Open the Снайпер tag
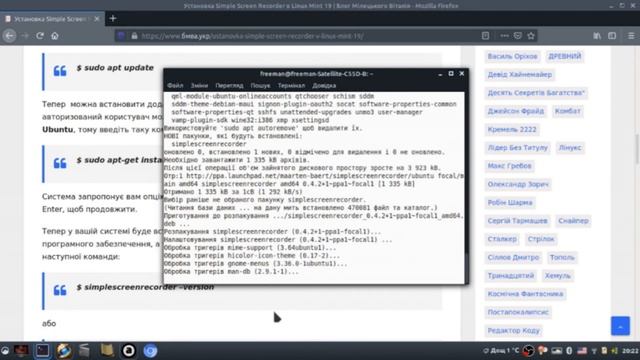The height and width of the screenshot is (360, 640). (x=573, y=221)
